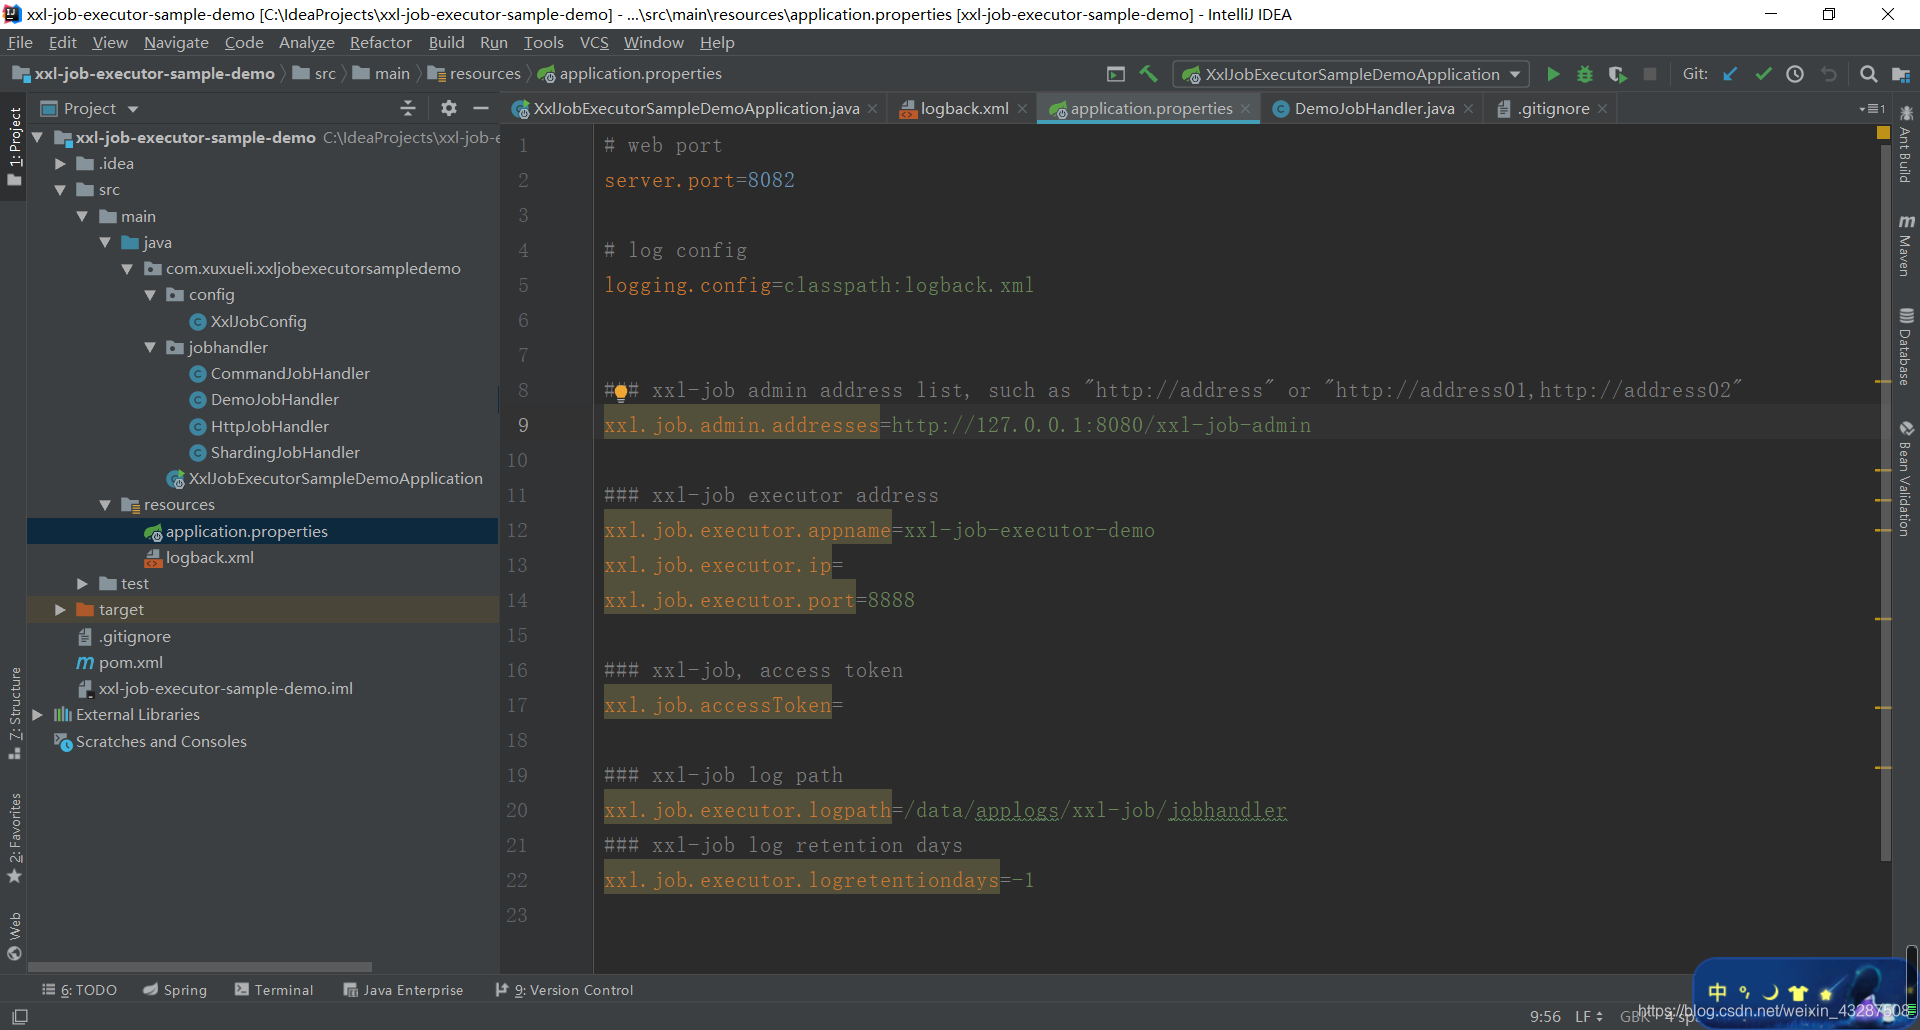Open Bean Validation side panel

1906,478
